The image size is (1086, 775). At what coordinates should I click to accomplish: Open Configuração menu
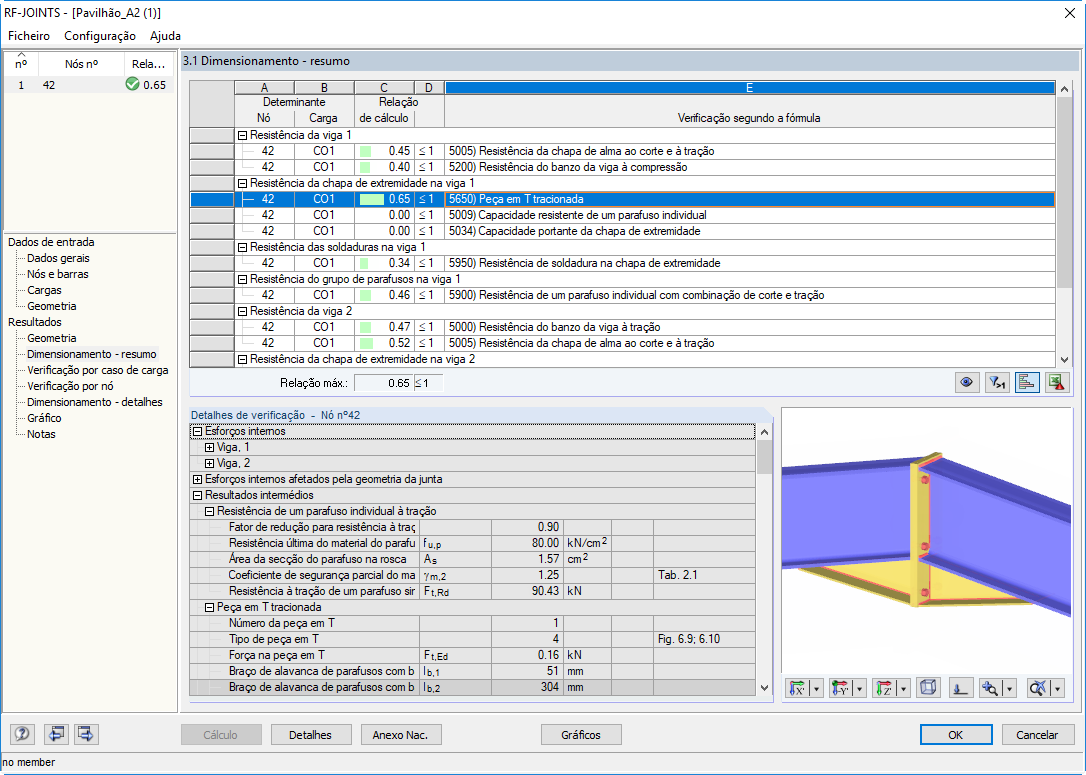pyautogui.click(x=100, y=35)
